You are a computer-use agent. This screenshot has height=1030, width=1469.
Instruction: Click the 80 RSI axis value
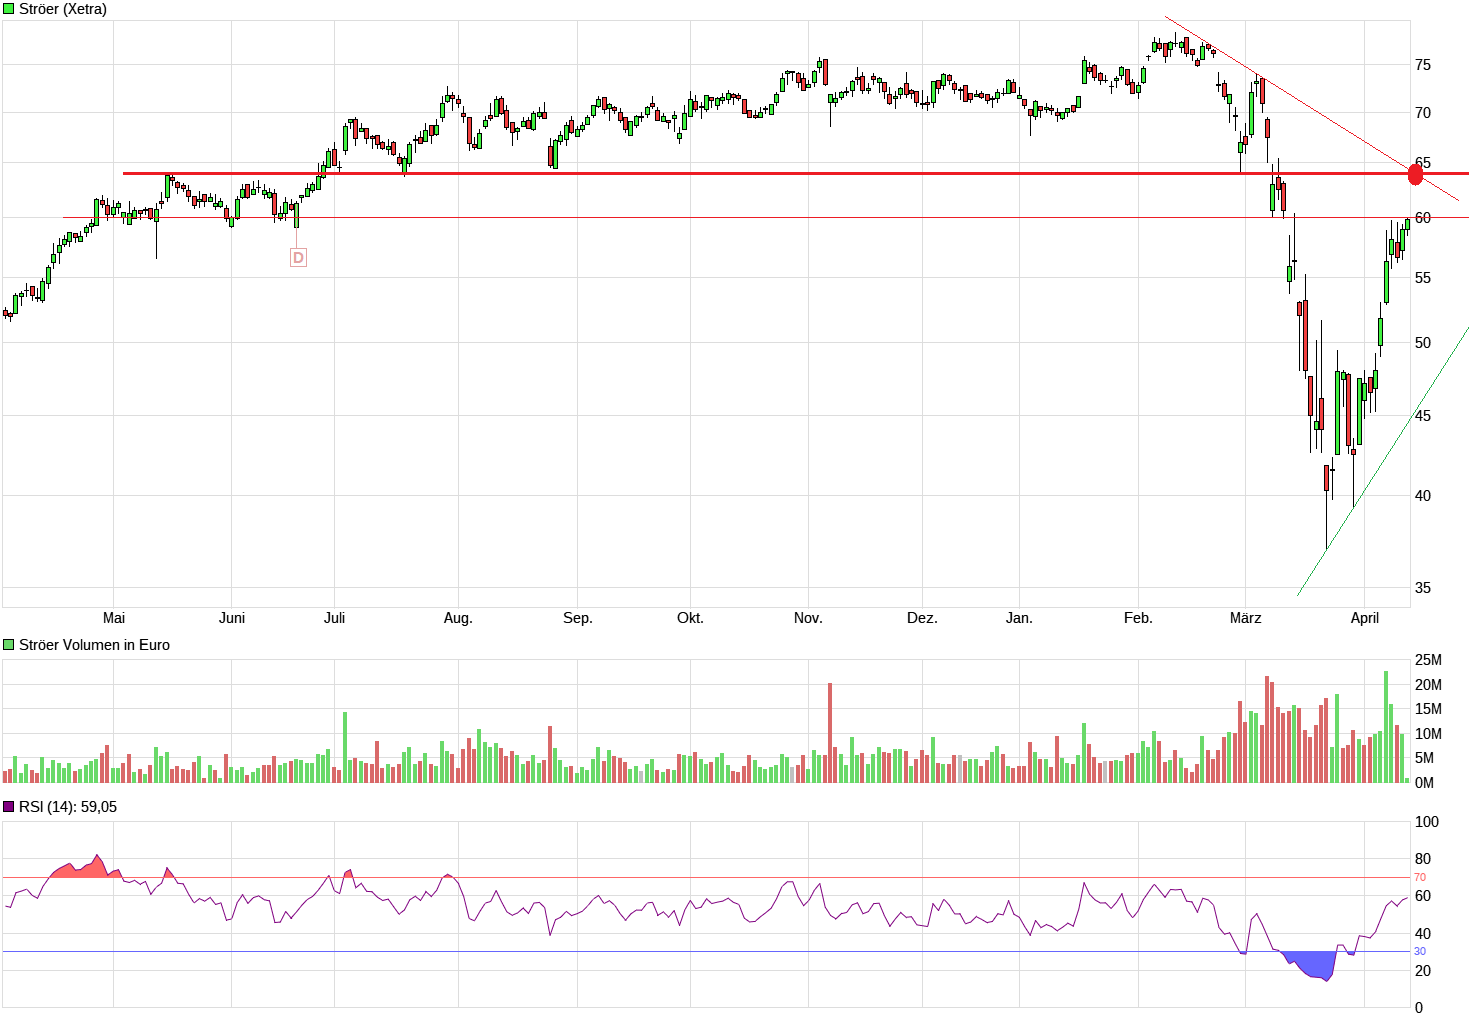click(1422, 859)
